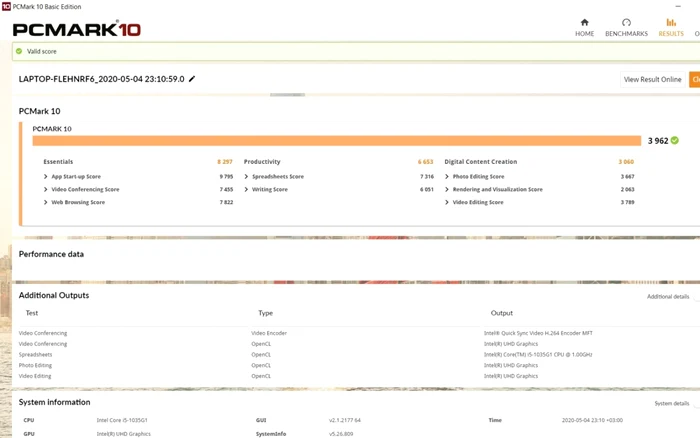Click the Valid score message text

[42, 51]
